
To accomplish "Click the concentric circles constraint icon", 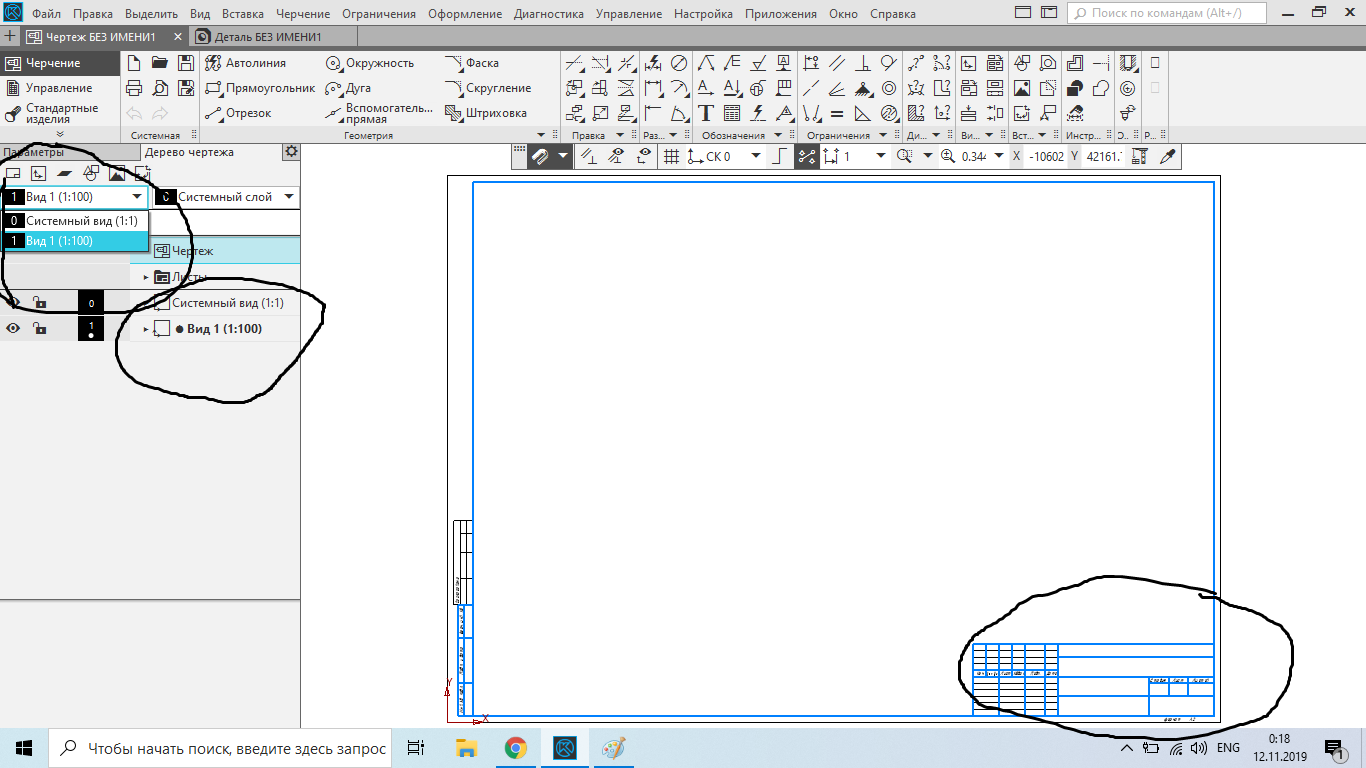I will point(888,88).
